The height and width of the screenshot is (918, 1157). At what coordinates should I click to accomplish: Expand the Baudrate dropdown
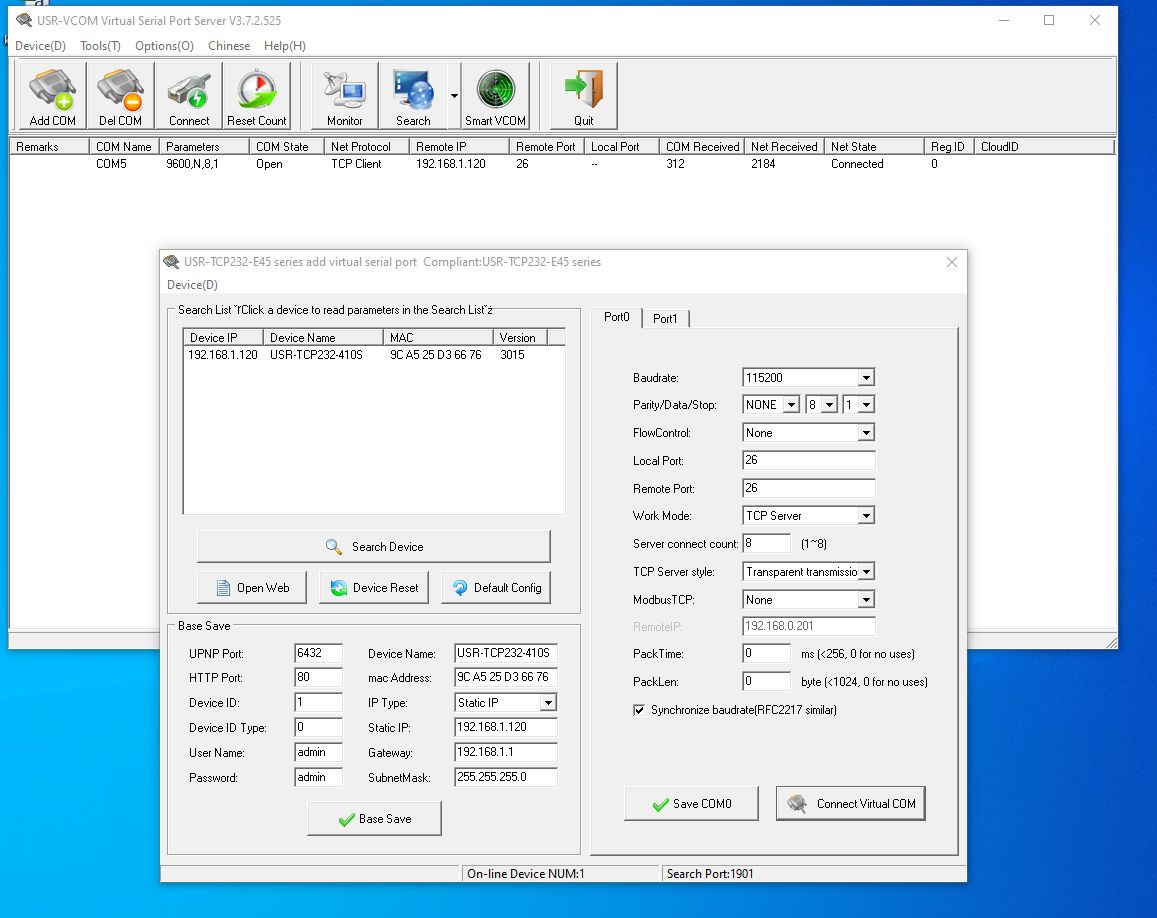tap(866, 378)
